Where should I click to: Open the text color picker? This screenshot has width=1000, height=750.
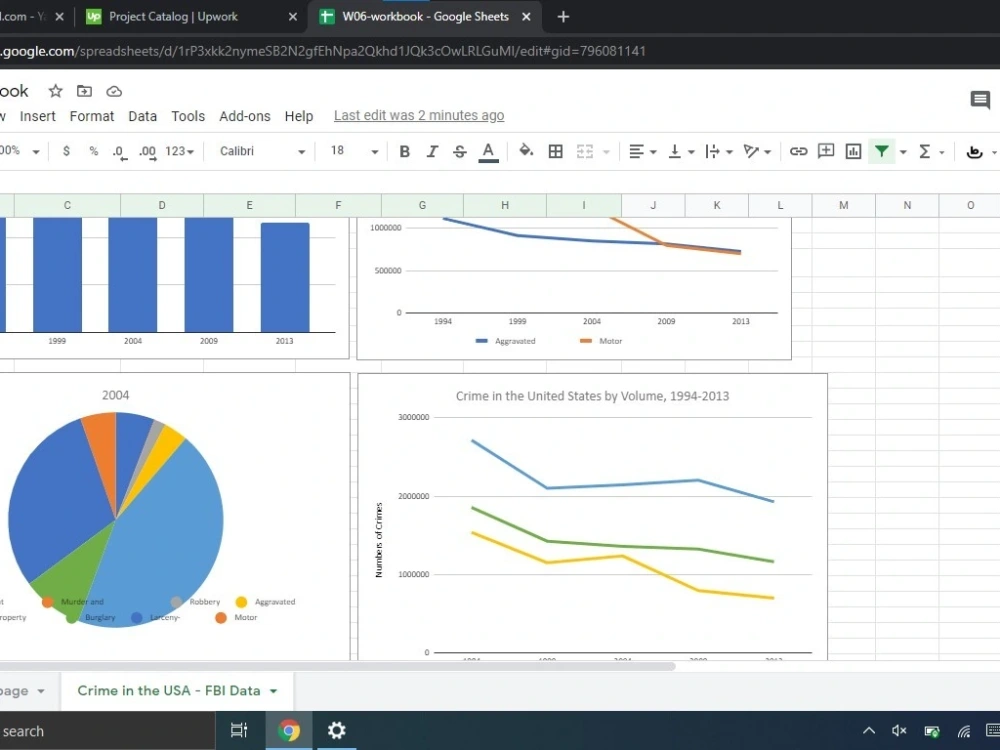tap(489, 152)
